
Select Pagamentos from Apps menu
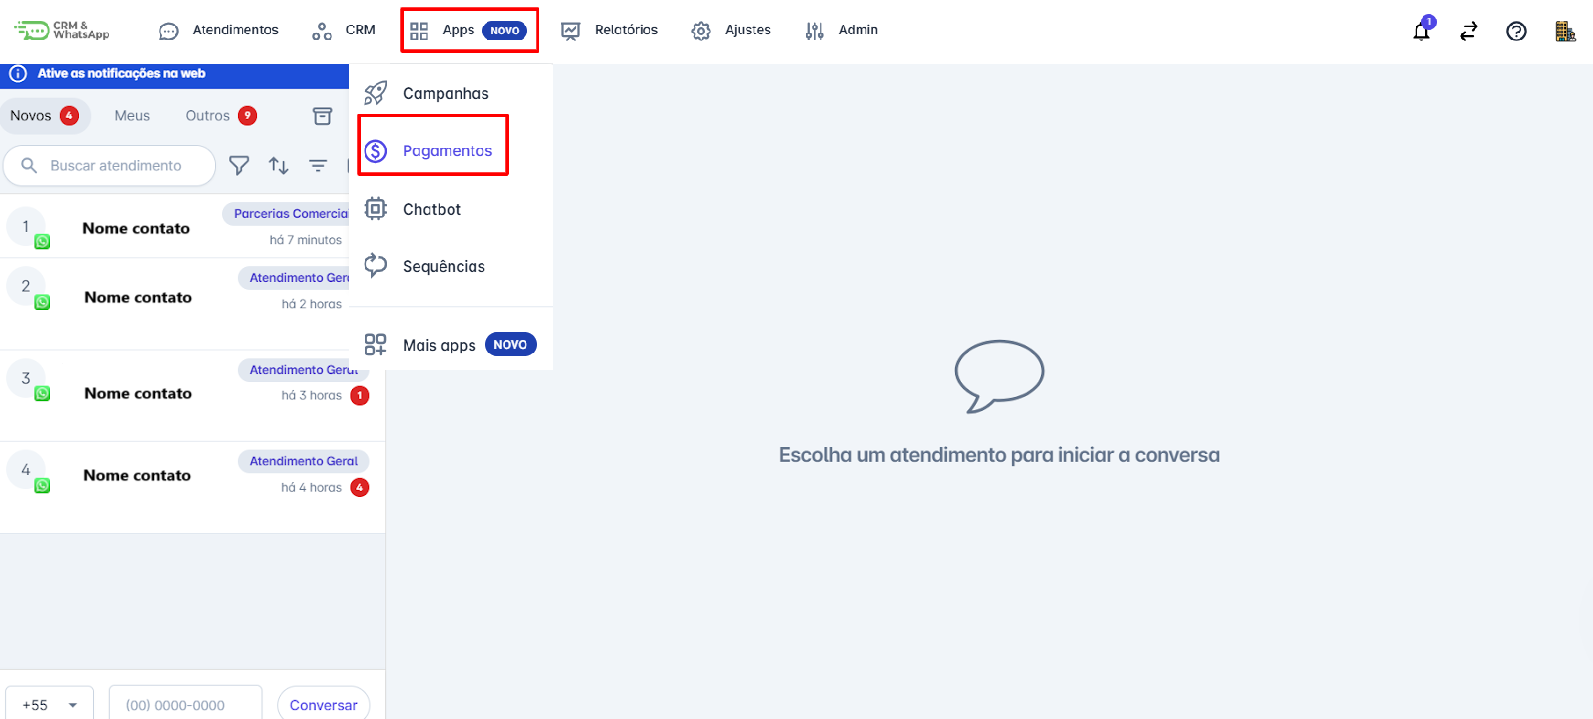point(447,151)
